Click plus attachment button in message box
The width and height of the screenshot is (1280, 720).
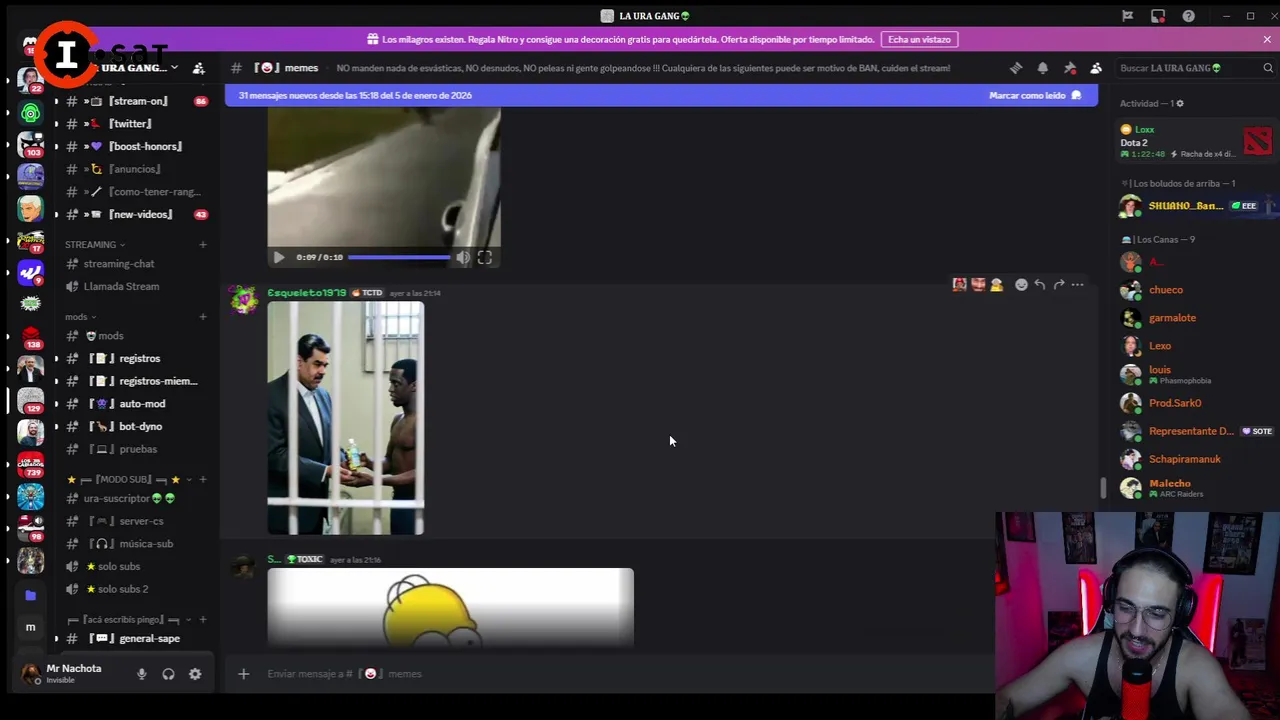point(243,674)
